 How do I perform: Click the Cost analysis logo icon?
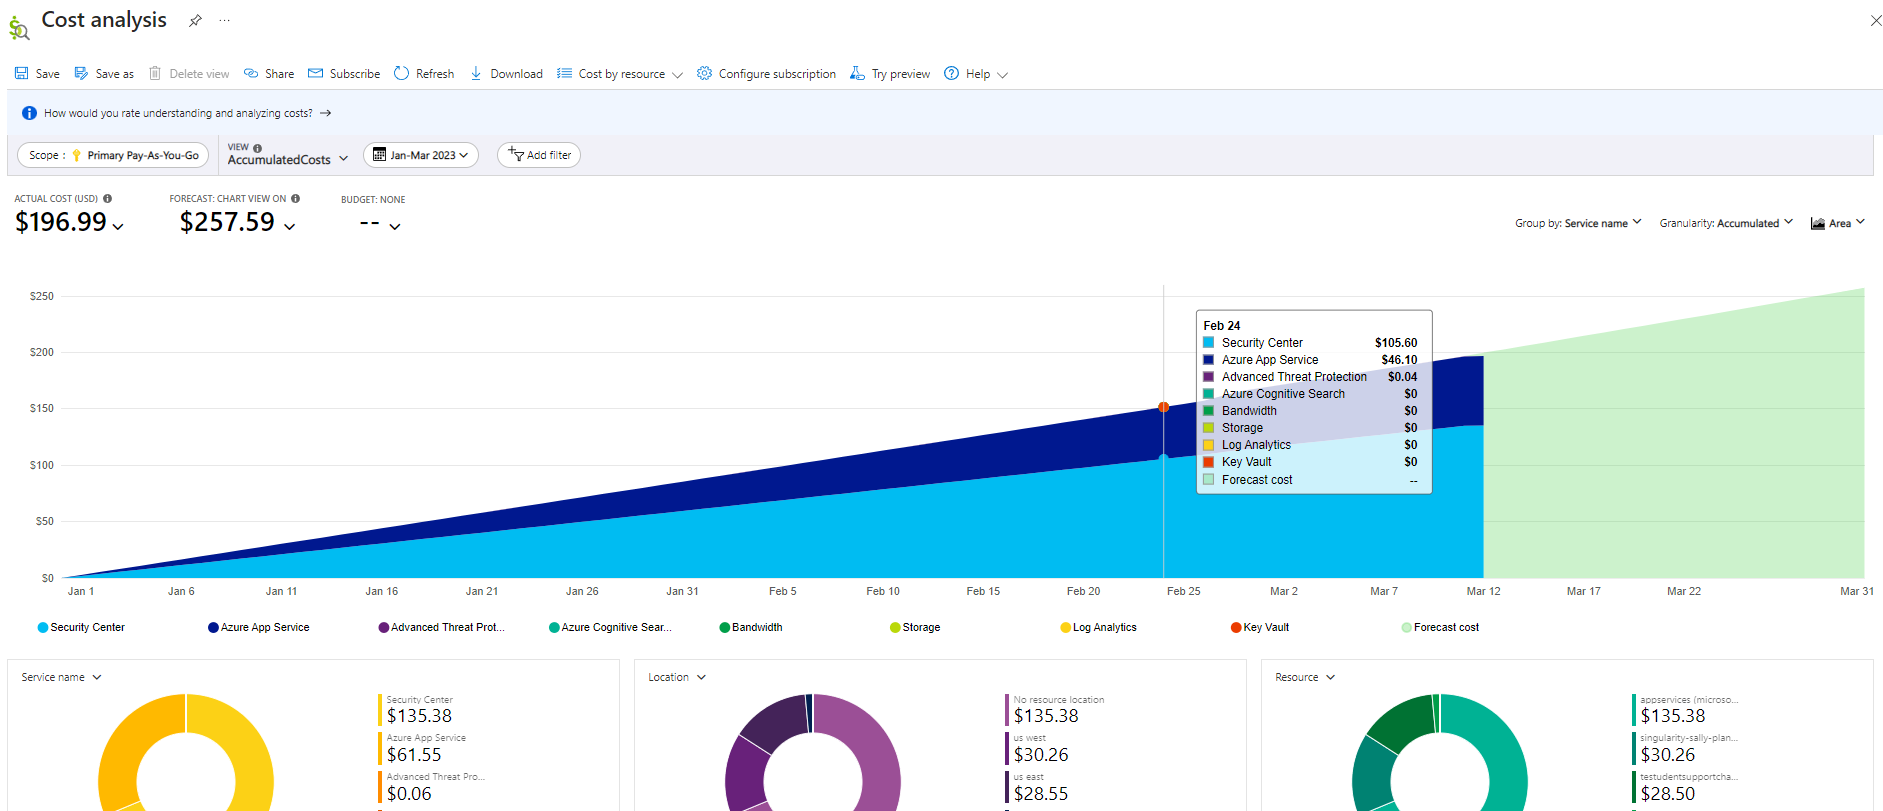click(x=19, y=28)
